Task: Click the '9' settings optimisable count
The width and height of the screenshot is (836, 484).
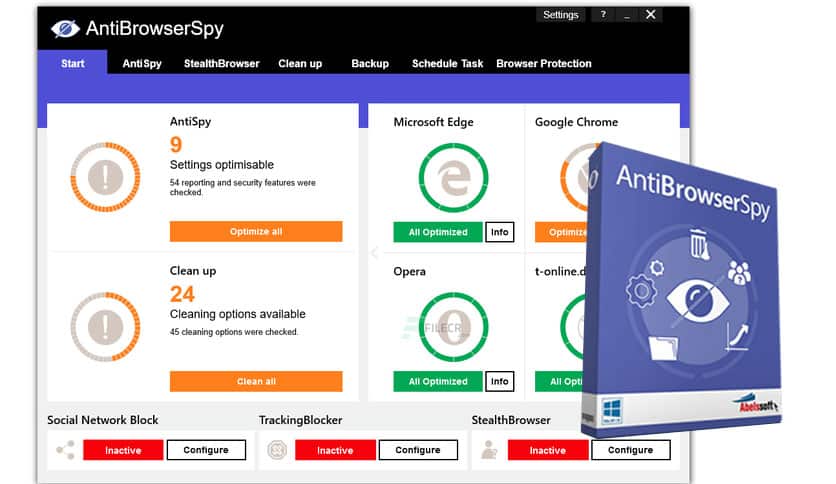Action: click(176, 144)
